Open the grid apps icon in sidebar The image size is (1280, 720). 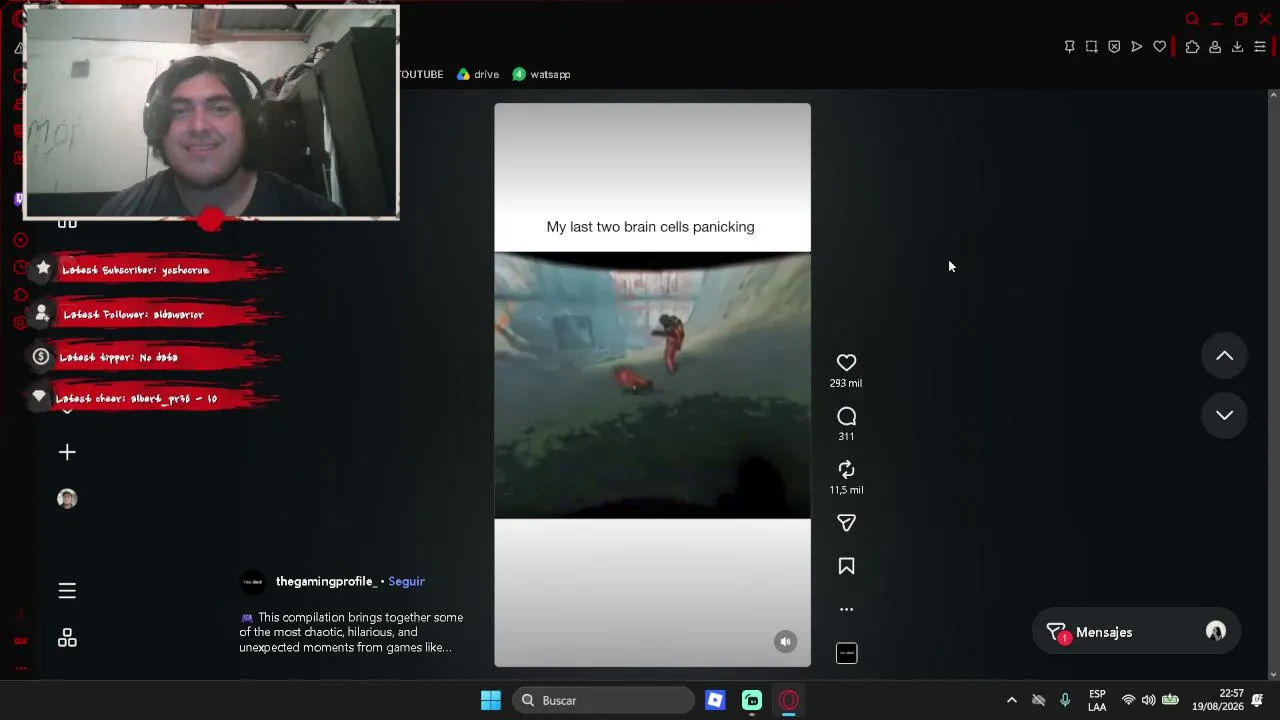click(67, 638)
